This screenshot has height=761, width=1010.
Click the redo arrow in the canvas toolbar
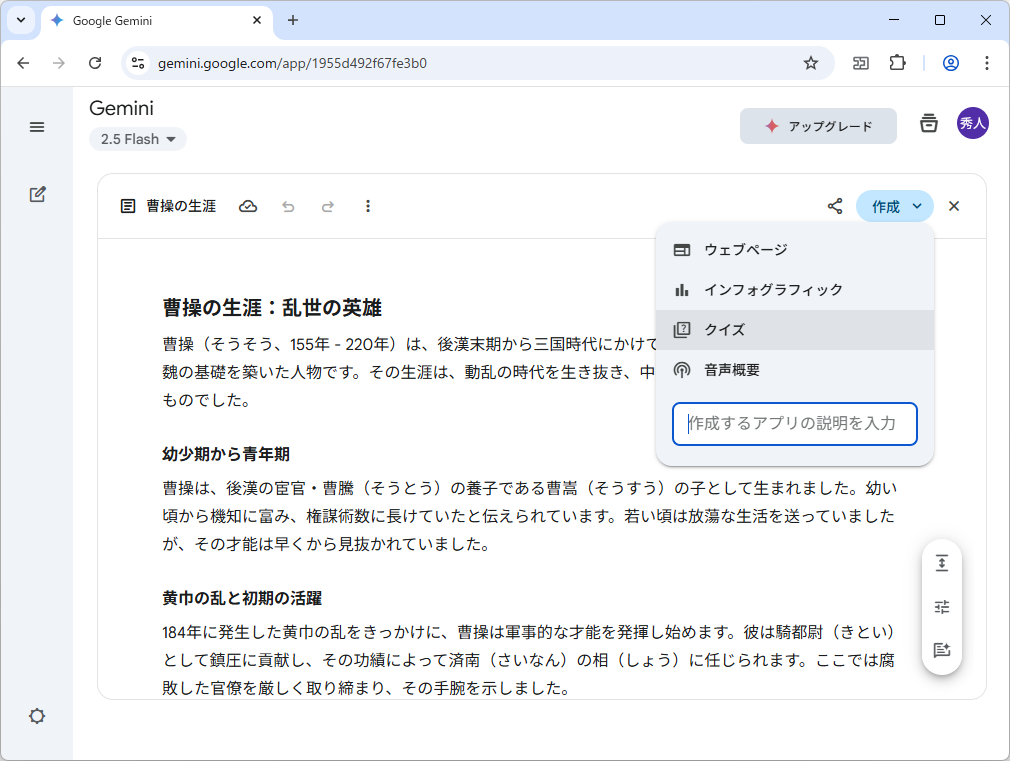(328, 206)
